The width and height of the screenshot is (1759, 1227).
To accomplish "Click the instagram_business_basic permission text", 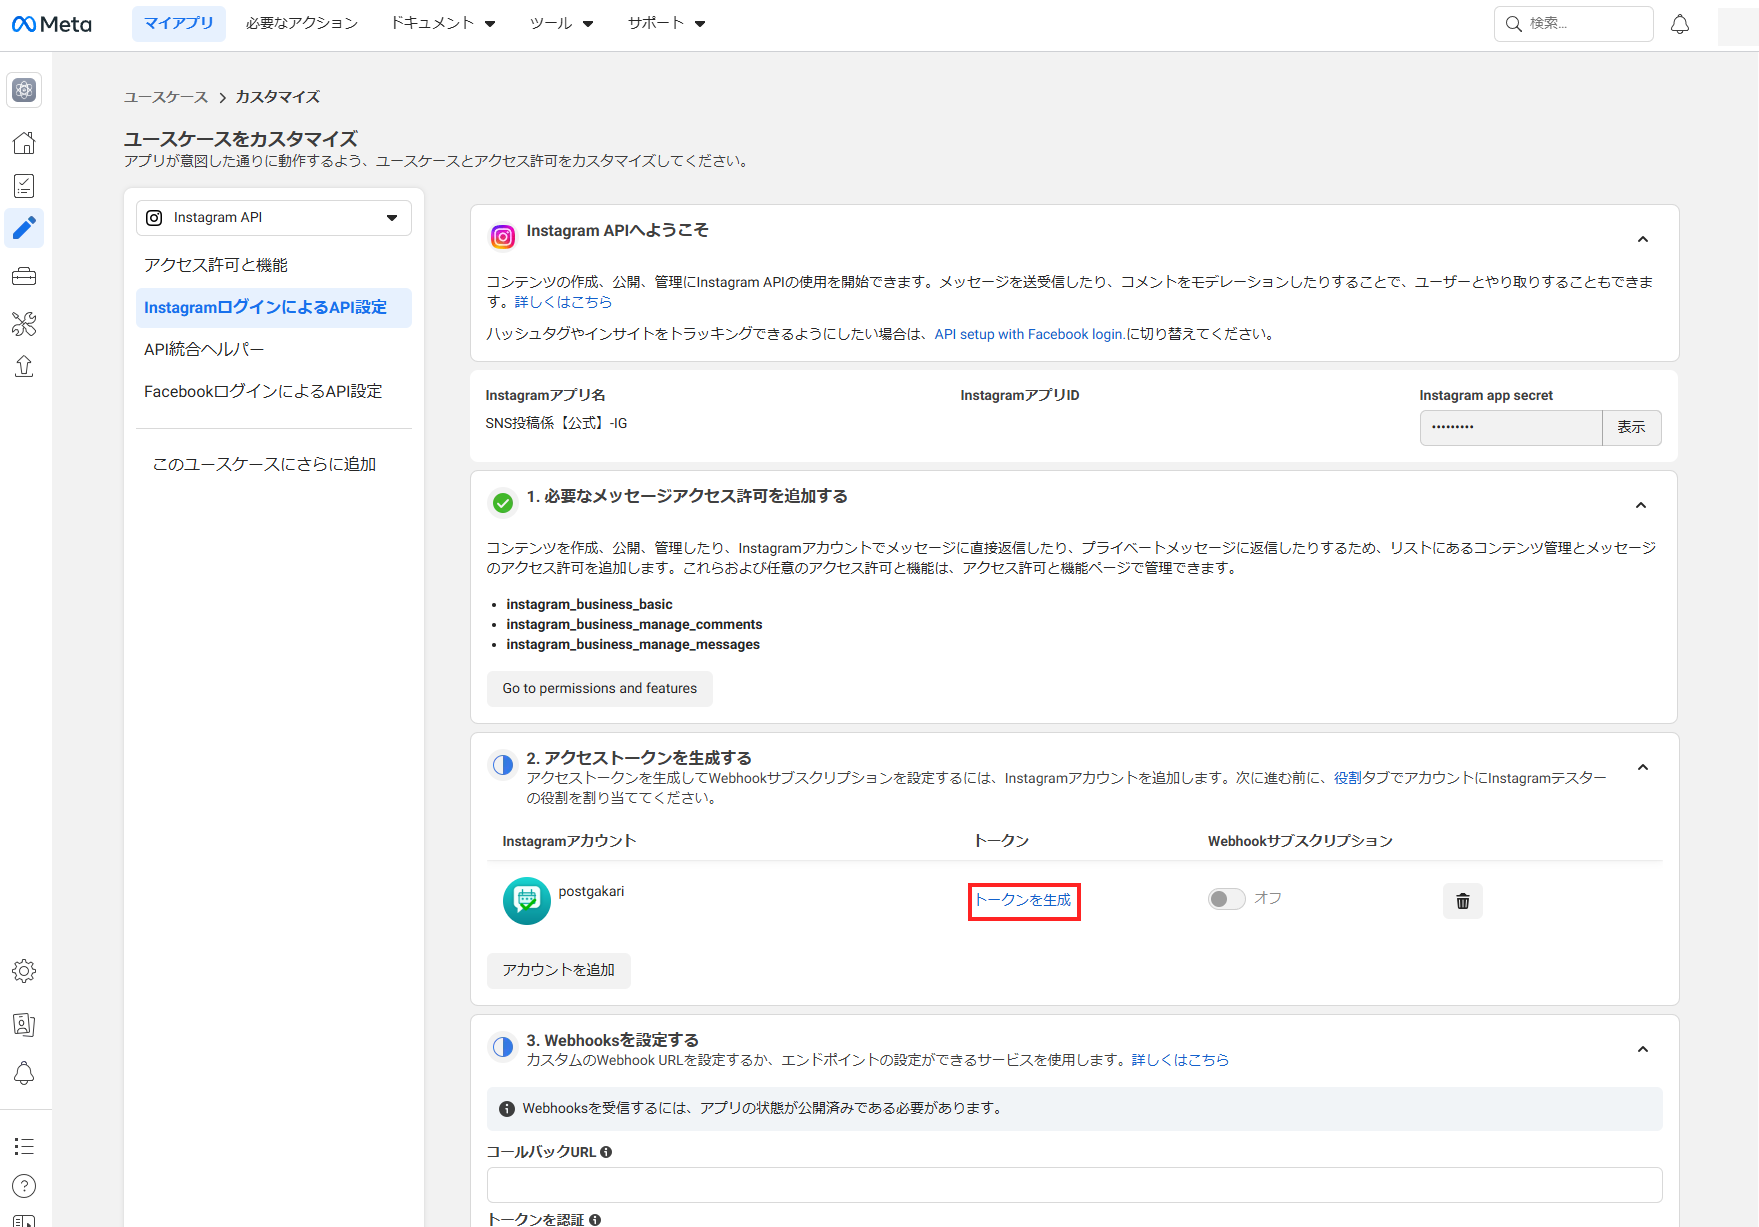I will 589,604.
